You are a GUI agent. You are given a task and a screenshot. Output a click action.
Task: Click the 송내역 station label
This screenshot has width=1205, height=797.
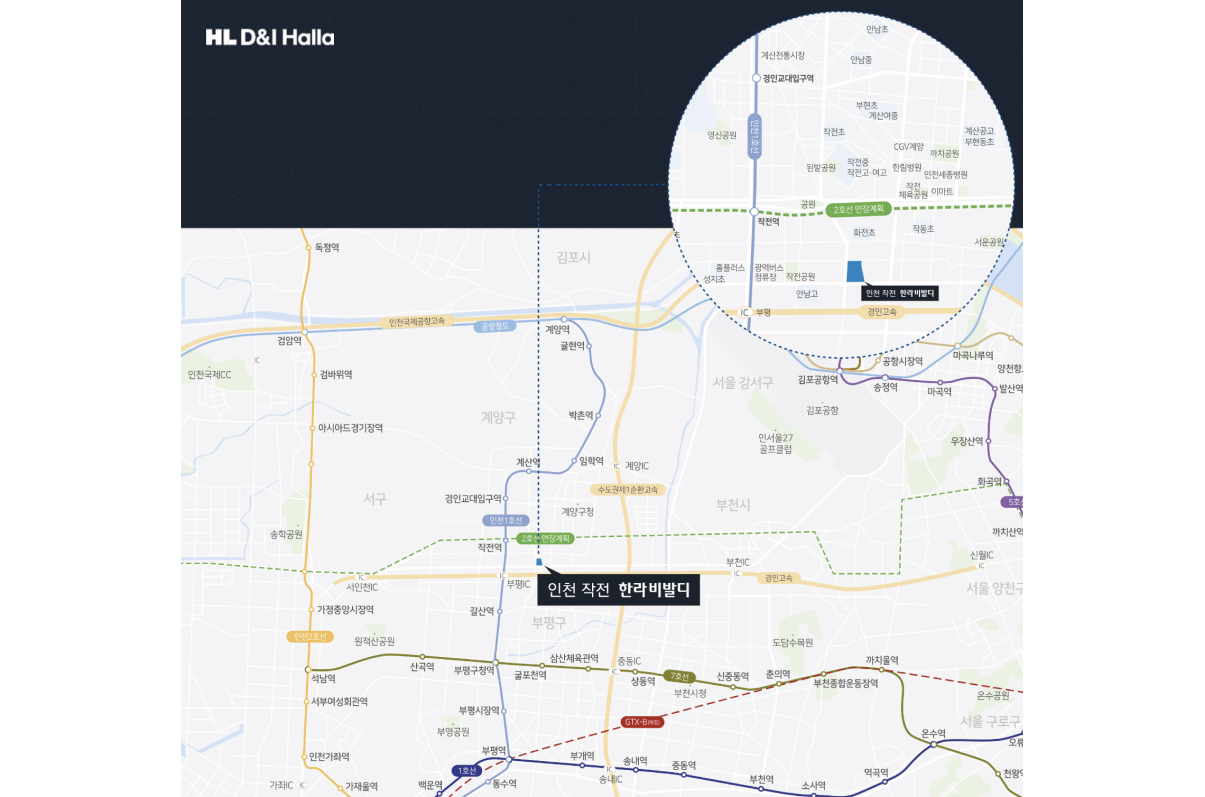click(x=635, y=761)
